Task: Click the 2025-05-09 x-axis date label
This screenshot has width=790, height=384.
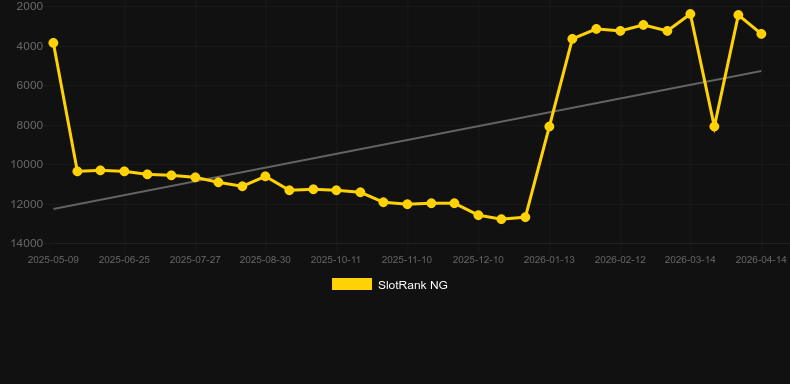Action: point(53,260)
